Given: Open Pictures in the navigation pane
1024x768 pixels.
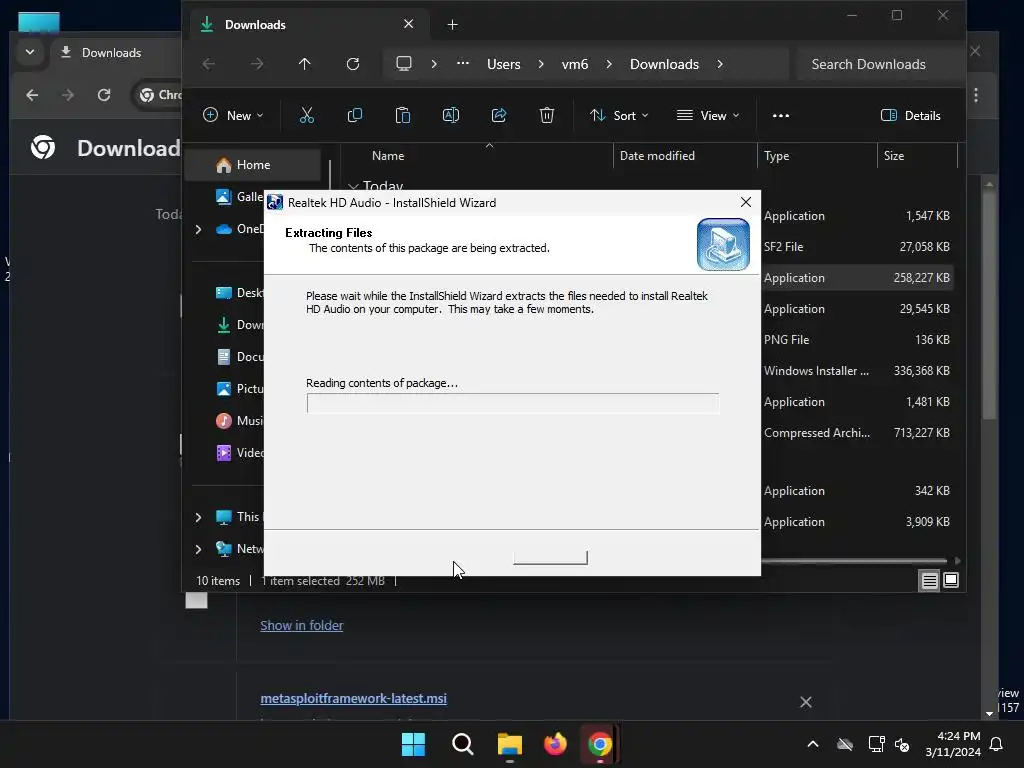Looking at the screenshot, I should [x=239, y=389].
